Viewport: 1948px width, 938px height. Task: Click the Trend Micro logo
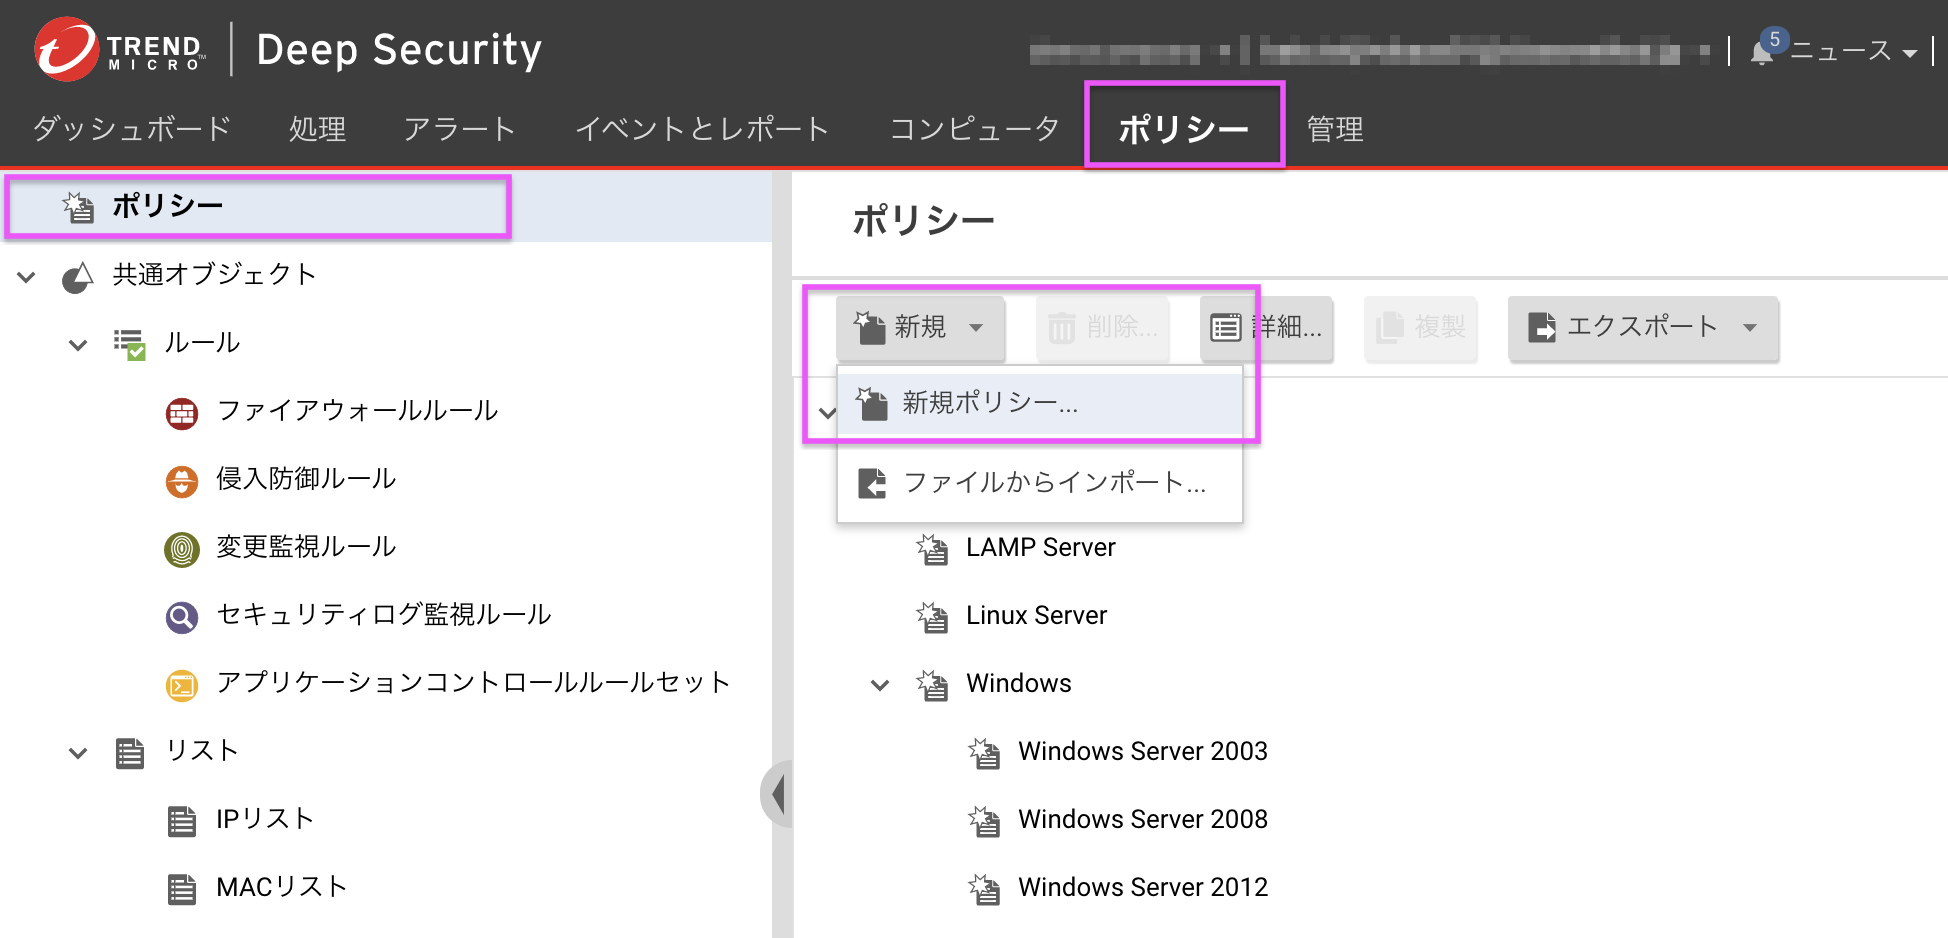coord(66,49)
